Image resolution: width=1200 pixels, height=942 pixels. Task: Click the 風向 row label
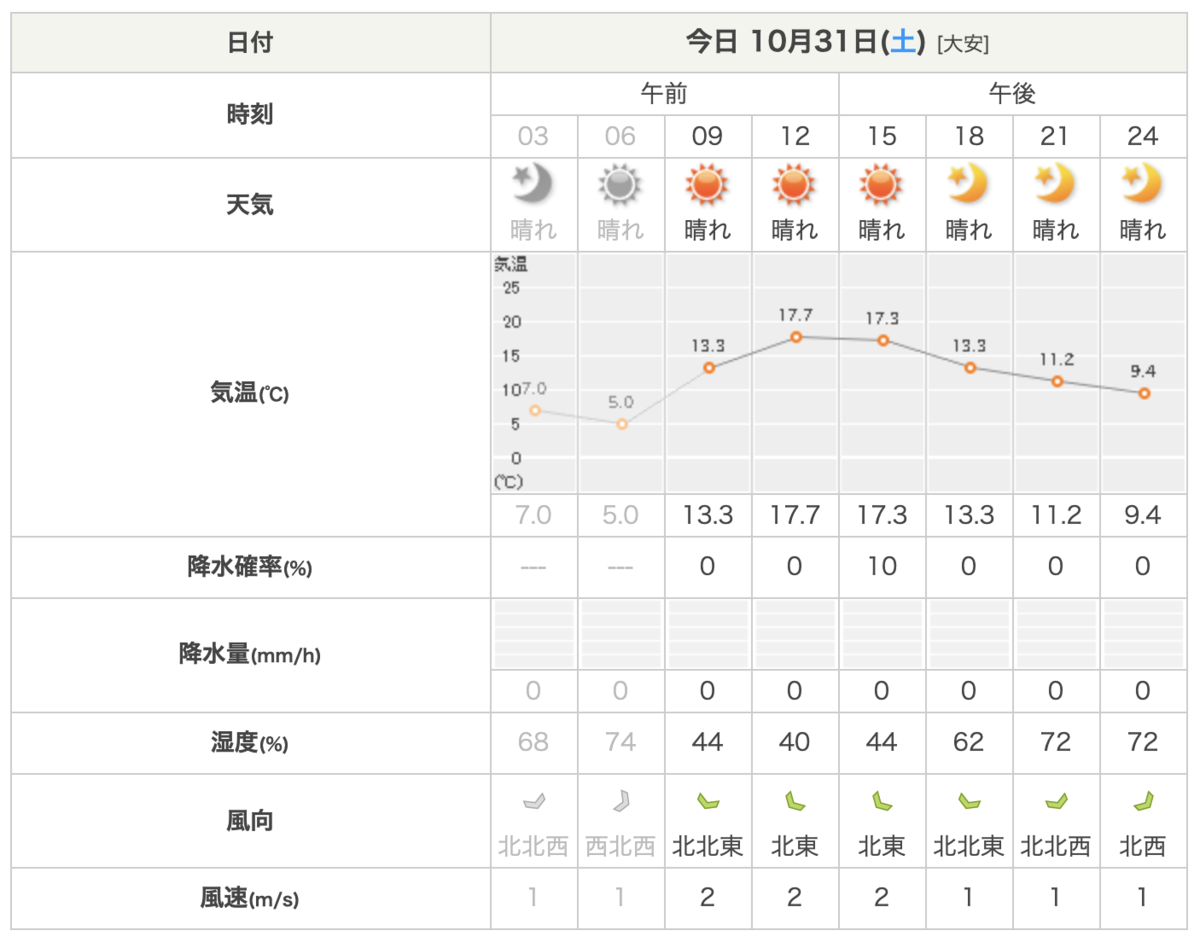pos(250,821)
